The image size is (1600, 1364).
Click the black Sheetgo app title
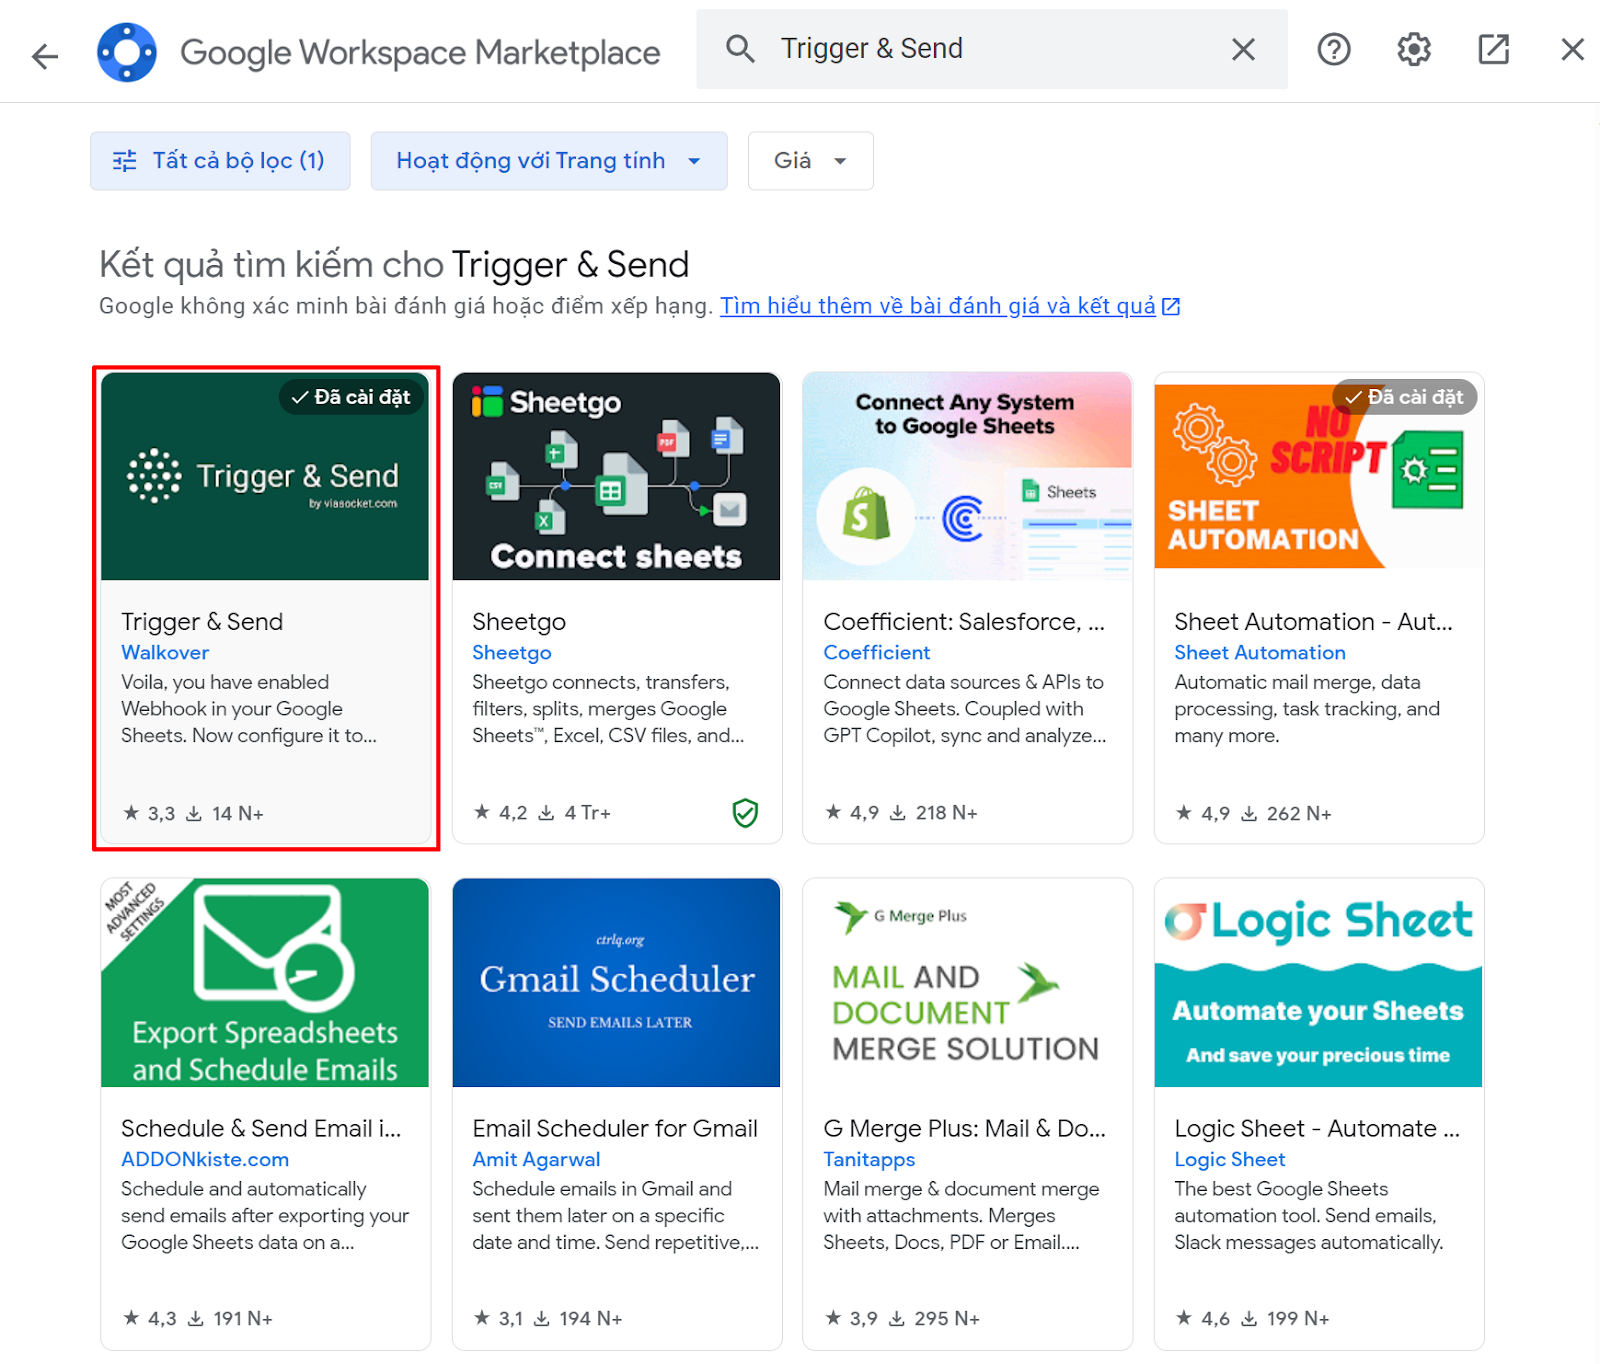[519, 622]
